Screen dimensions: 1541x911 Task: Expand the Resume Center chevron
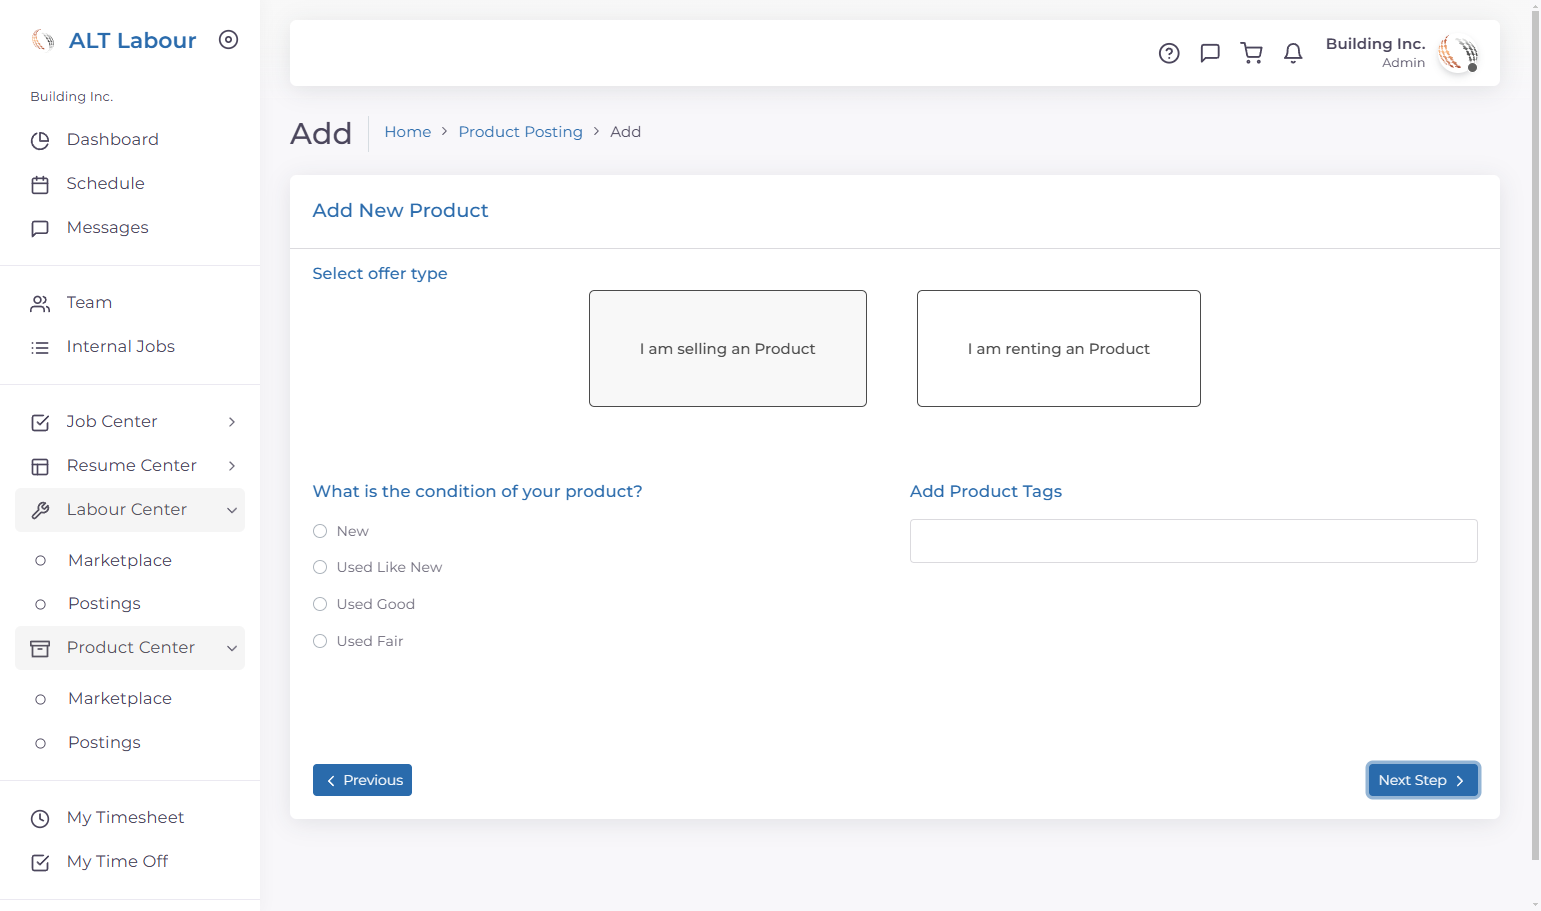(x=232, y=466)
